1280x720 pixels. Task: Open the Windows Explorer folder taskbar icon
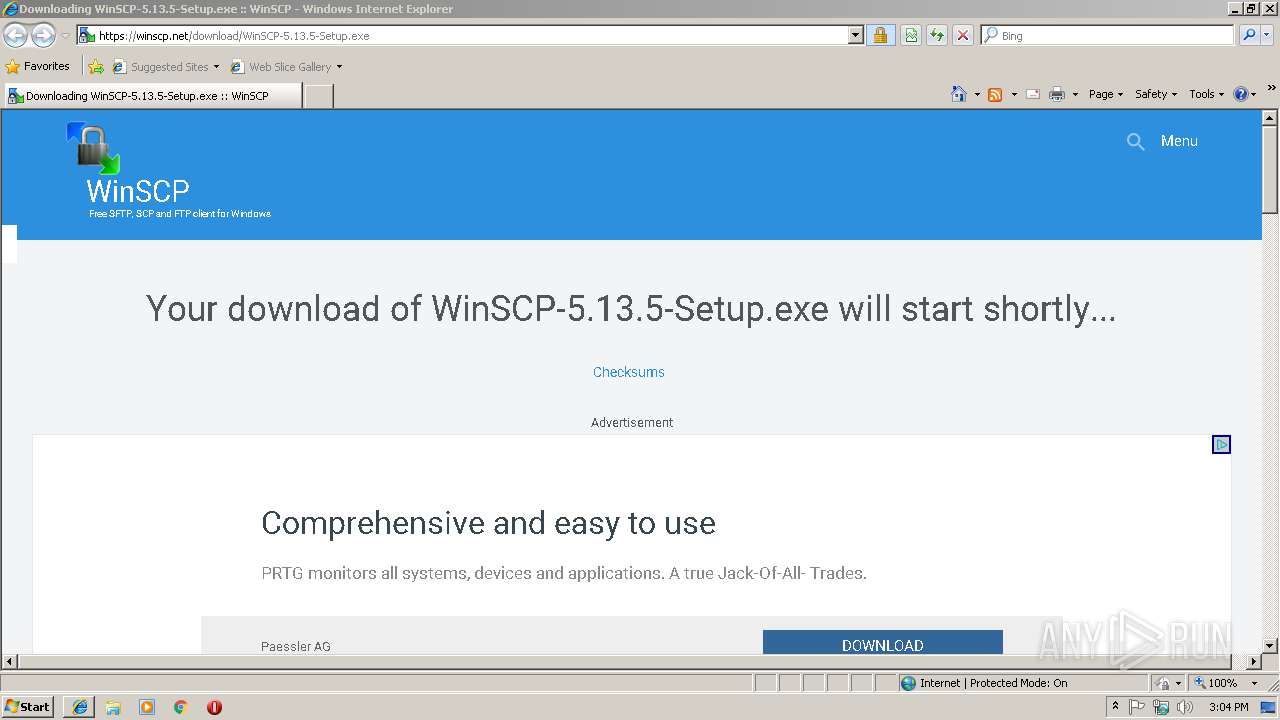click(113, 707)
